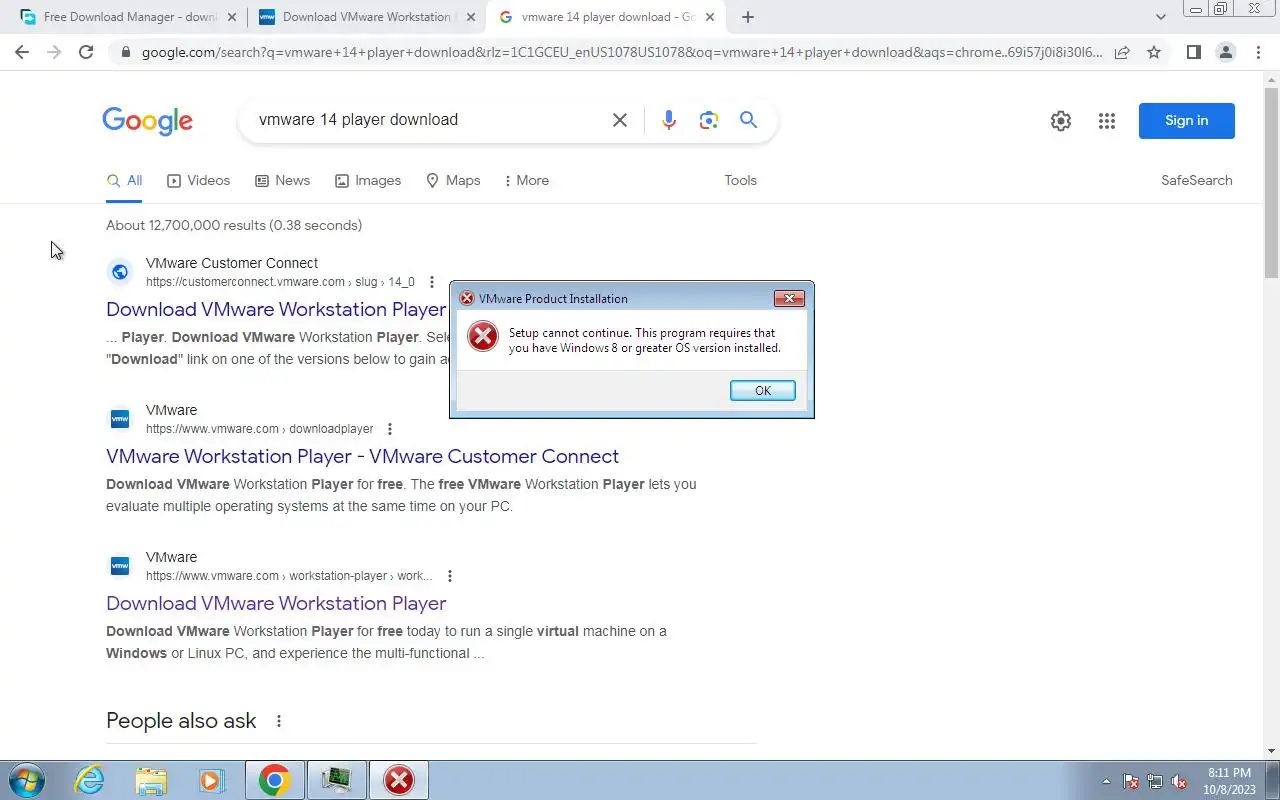Switch to Images results tab
The width and height of the screenshot is (1280, 800).
click(368, 181)
